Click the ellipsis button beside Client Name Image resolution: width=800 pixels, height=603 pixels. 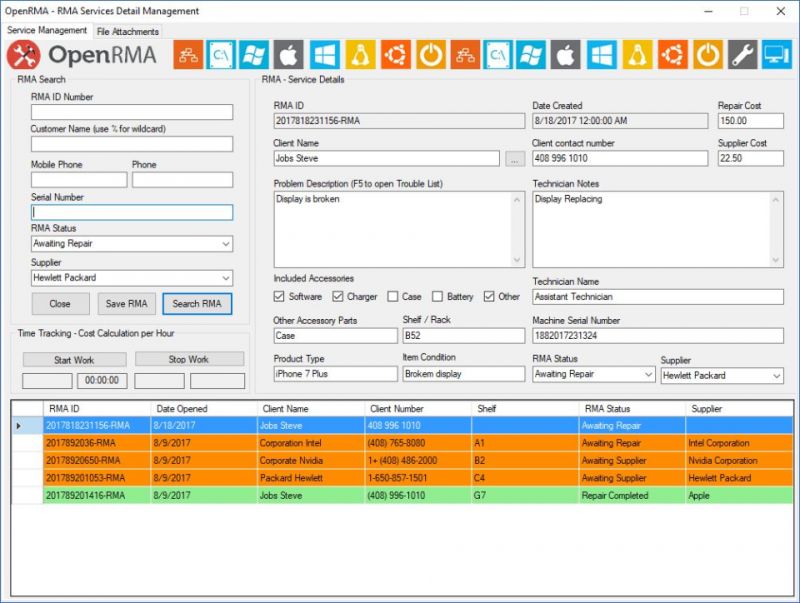(x=515, y=159)
